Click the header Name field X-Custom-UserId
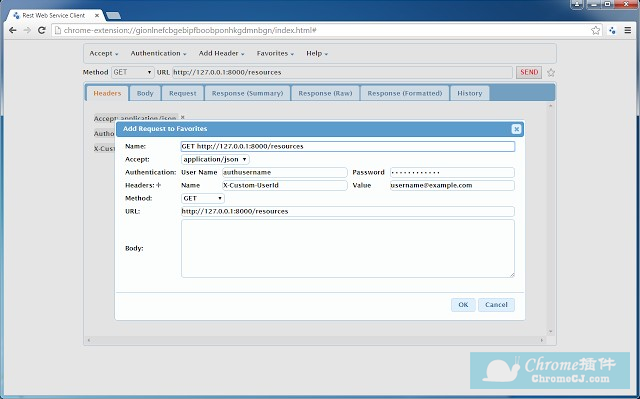 284,185
